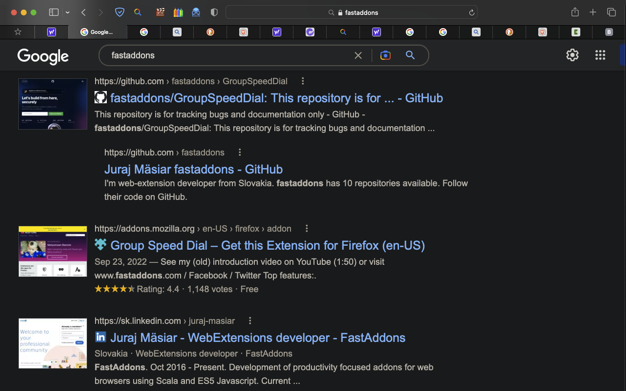Open the GitHub result preview thumbnail
Screen dimensions: 626x391
point(53,104)
